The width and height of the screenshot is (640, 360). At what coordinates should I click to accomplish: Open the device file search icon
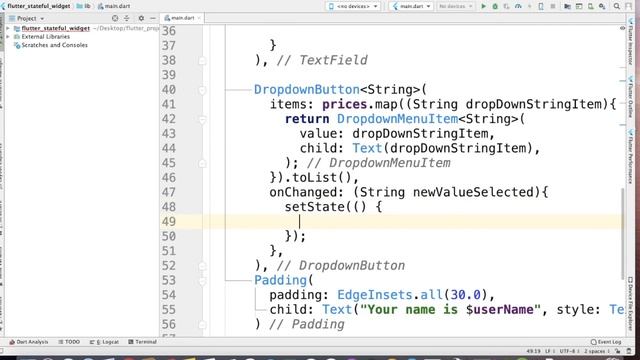click(591, 6)
